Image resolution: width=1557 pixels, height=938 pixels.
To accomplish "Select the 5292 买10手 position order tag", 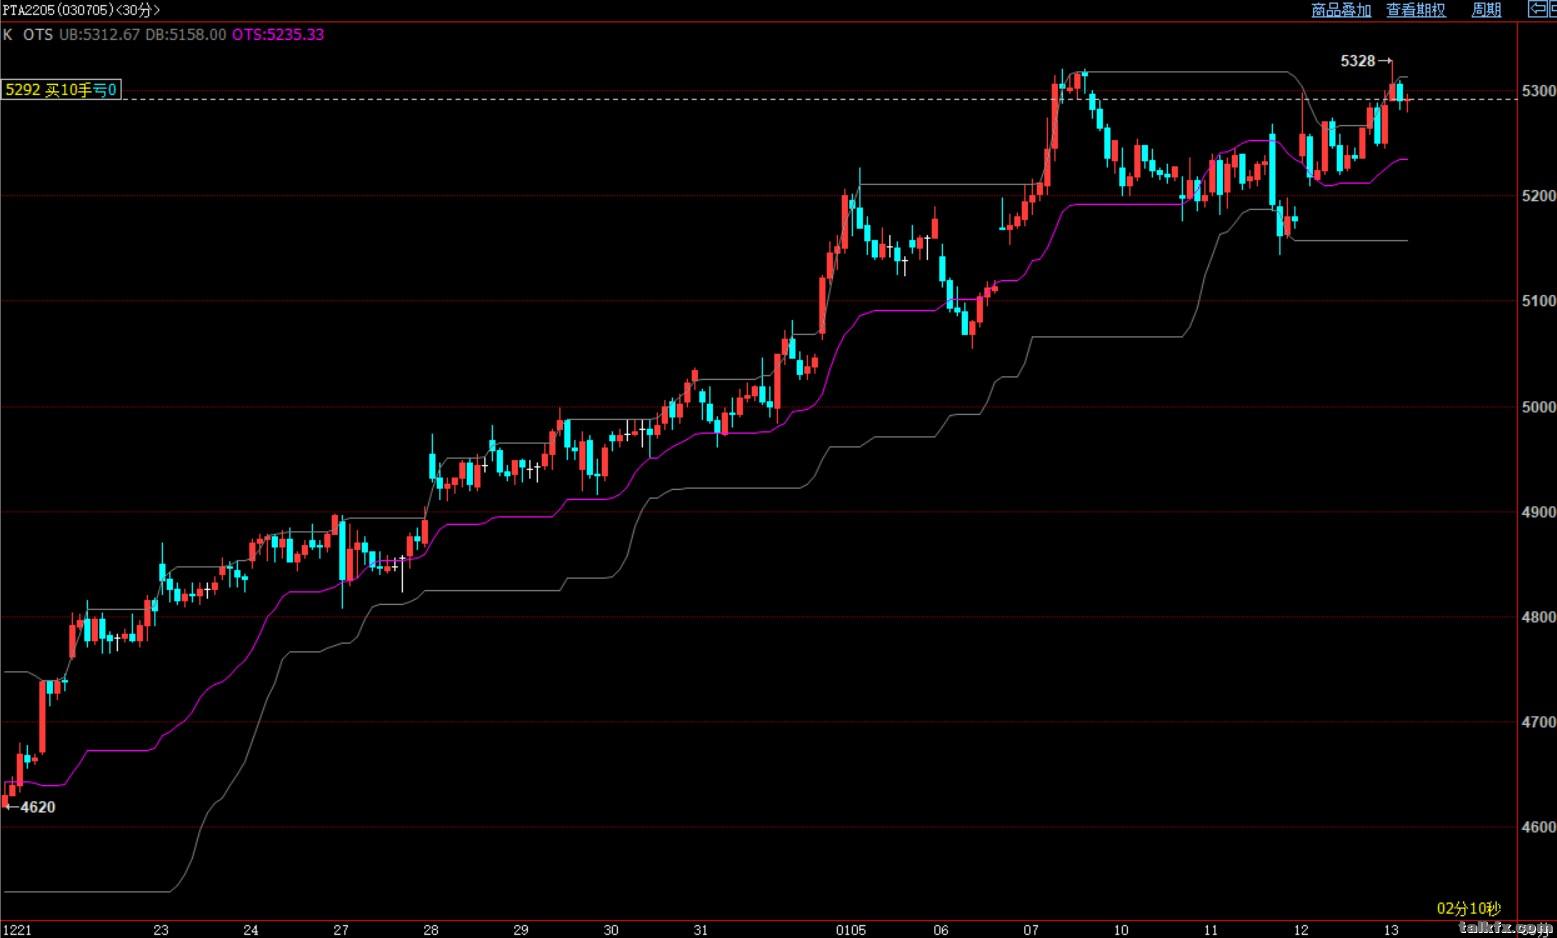I will point(60,90).
